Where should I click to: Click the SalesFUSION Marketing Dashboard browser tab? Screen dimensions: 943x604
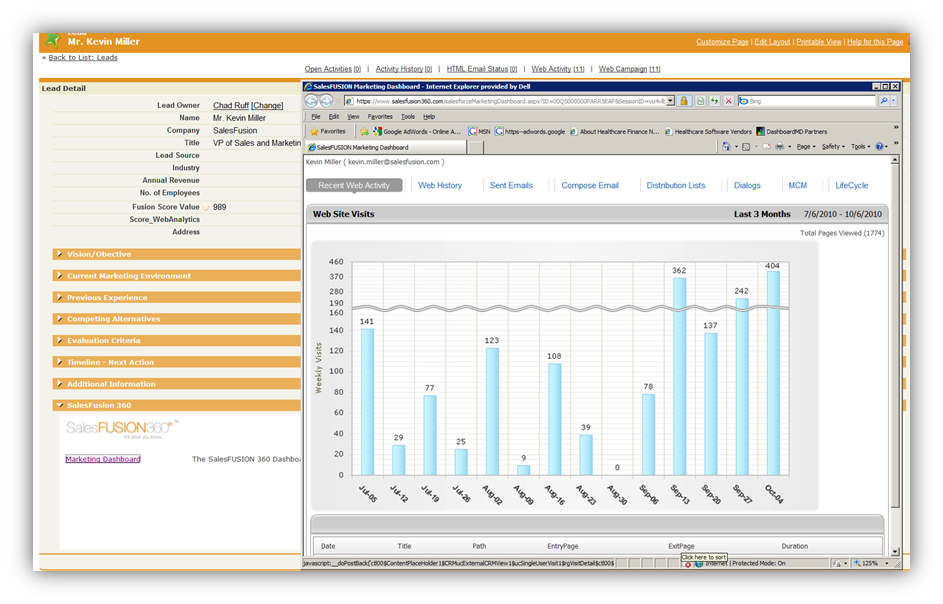pyautogui.click(x=385, y=147)
